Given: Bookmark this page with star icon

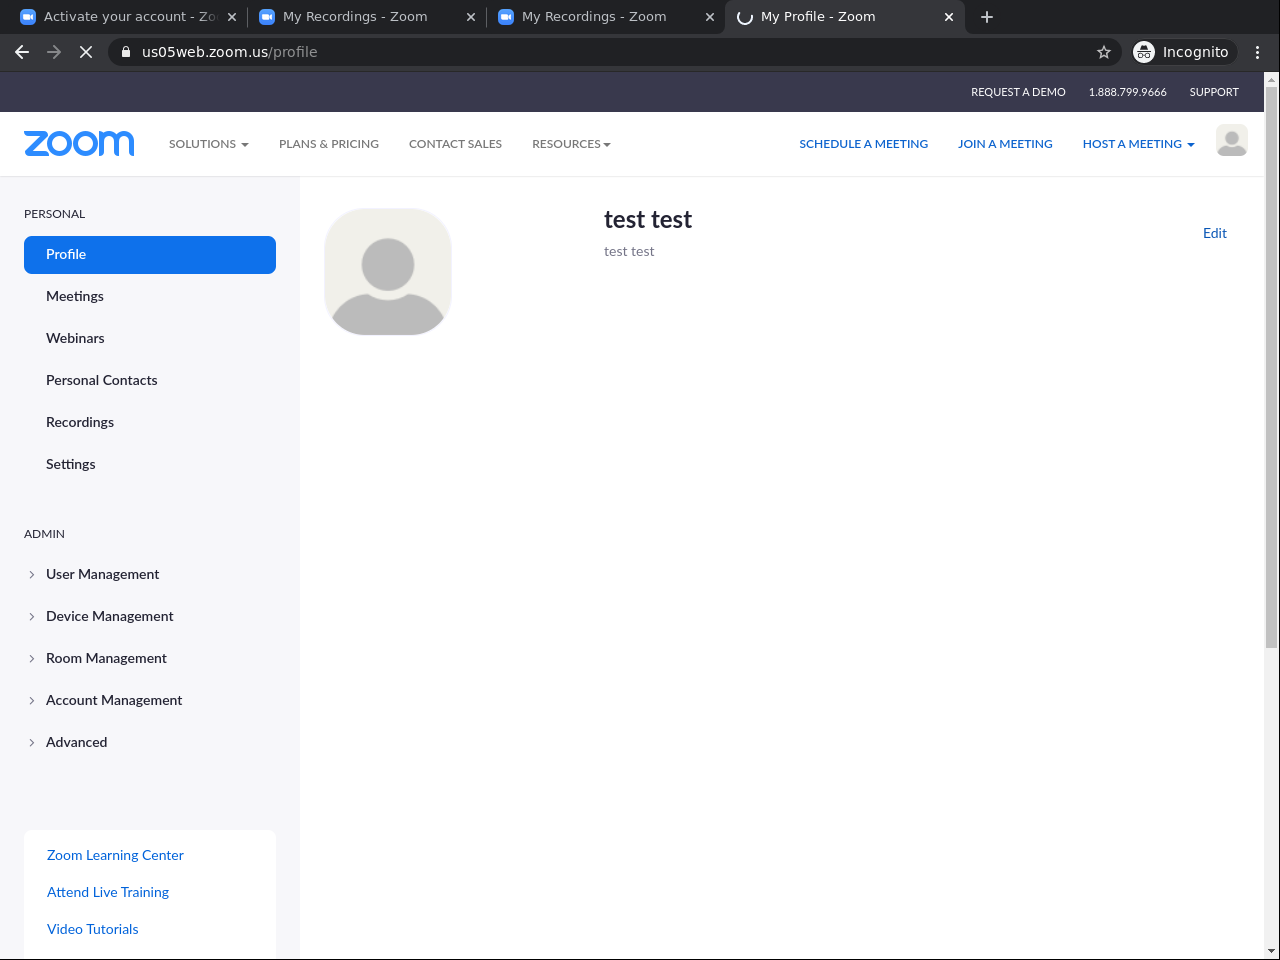Looking at the screenshot, I should (x=1104, y=52).
